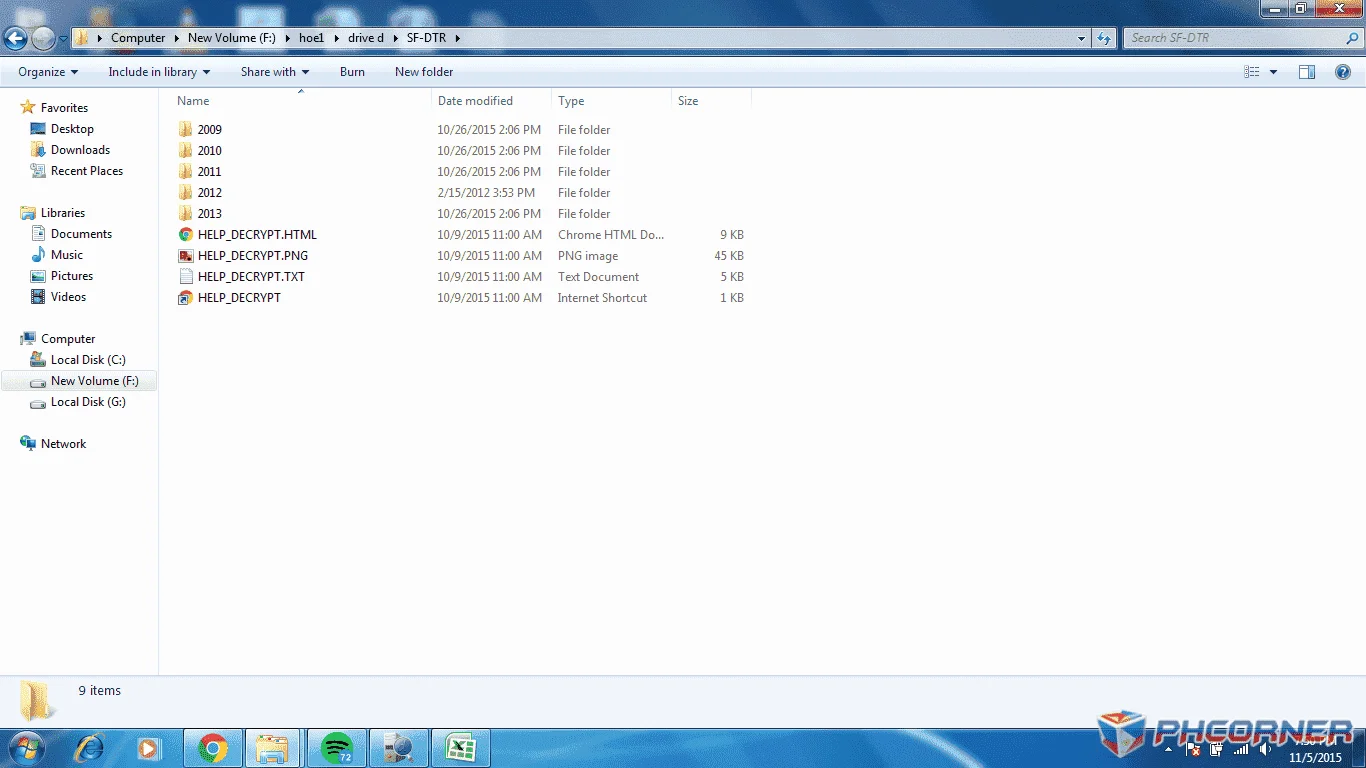Click the 45 KB size cell
1366x768 pixels.
(x=728, y=256)
